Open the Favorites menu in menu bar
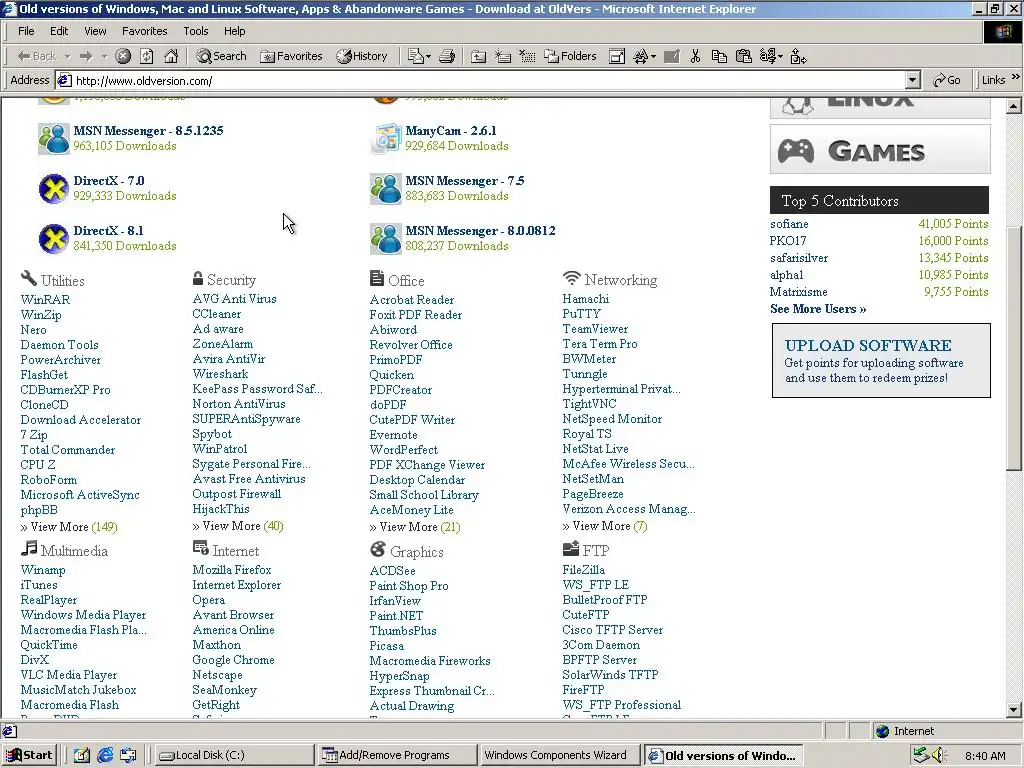Screen dimensions: 1024x768 pos(144,31)
